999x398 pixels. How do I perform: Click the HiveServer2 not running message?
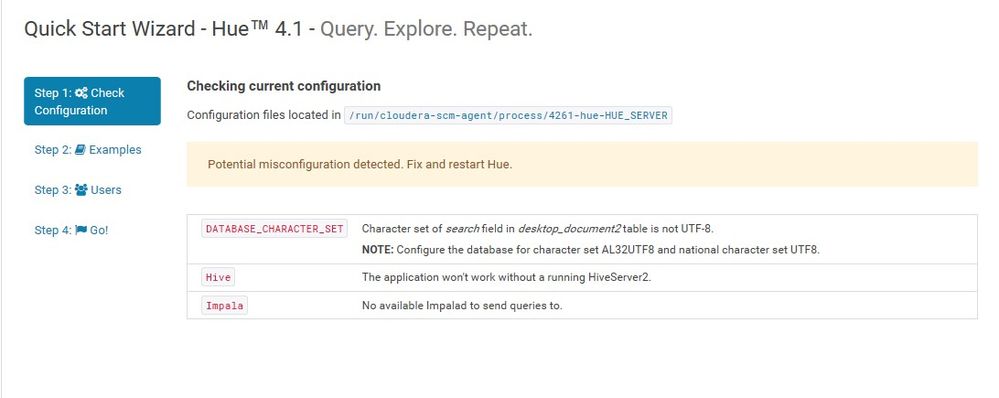[507, 278]
